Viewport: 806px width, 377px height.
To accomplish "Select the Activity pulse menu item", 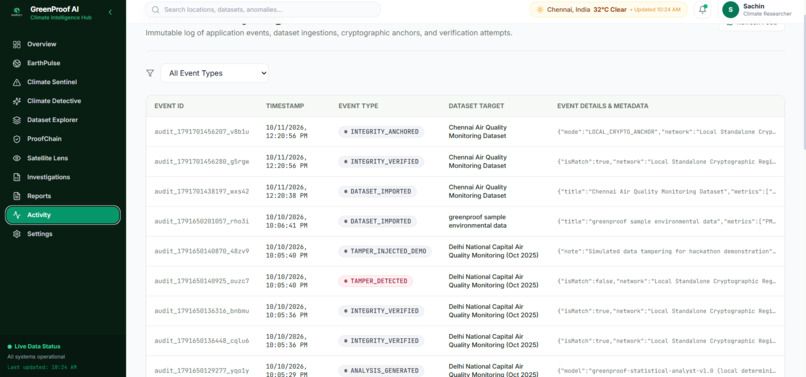I will point(63,215).
